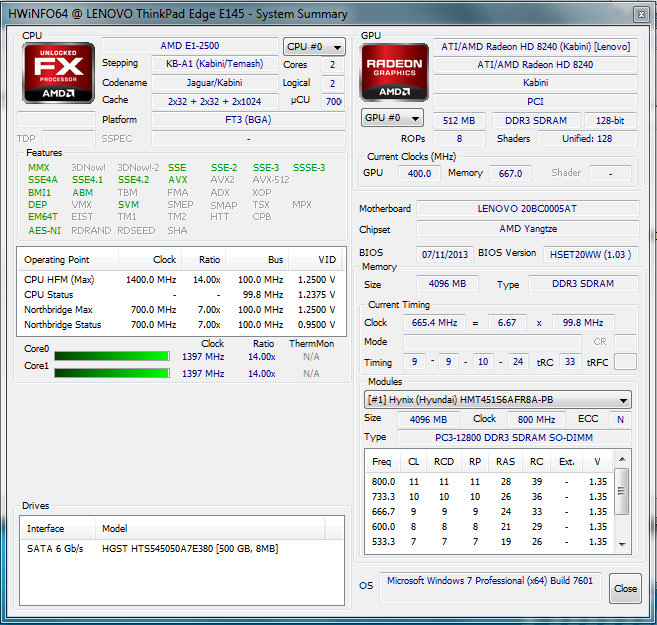Click the Northbridge Max row
657x625 pixels.
(181, 310)
